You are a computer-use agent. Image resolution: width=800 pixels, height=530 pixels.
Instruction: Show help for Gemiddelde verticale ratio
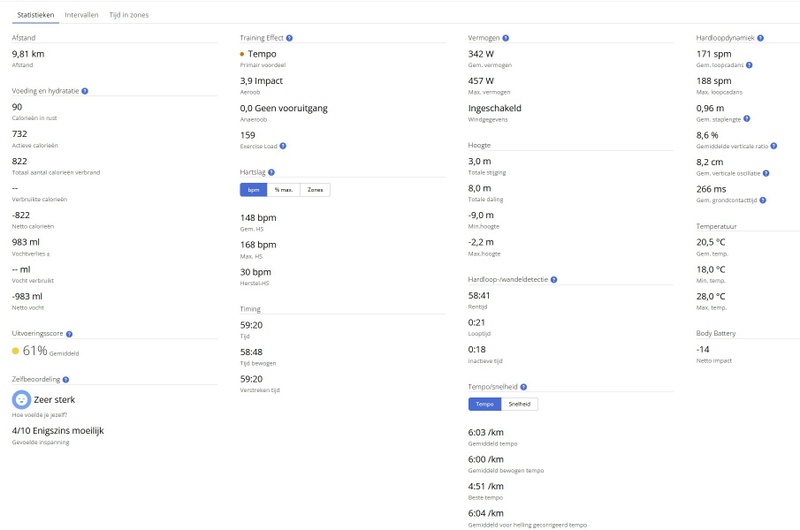(x=773, y=146)
